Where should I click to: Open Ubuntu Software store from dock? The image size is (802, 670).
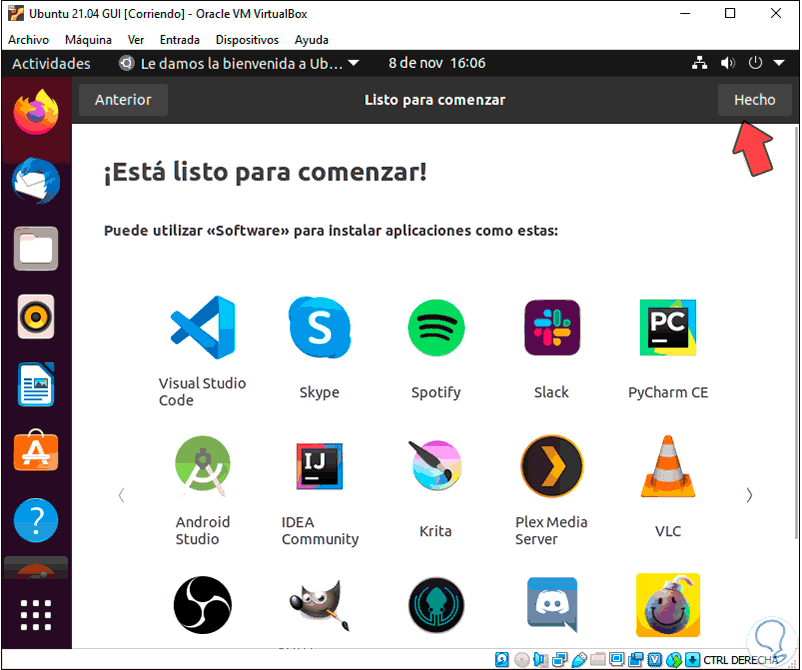point(36,451)
